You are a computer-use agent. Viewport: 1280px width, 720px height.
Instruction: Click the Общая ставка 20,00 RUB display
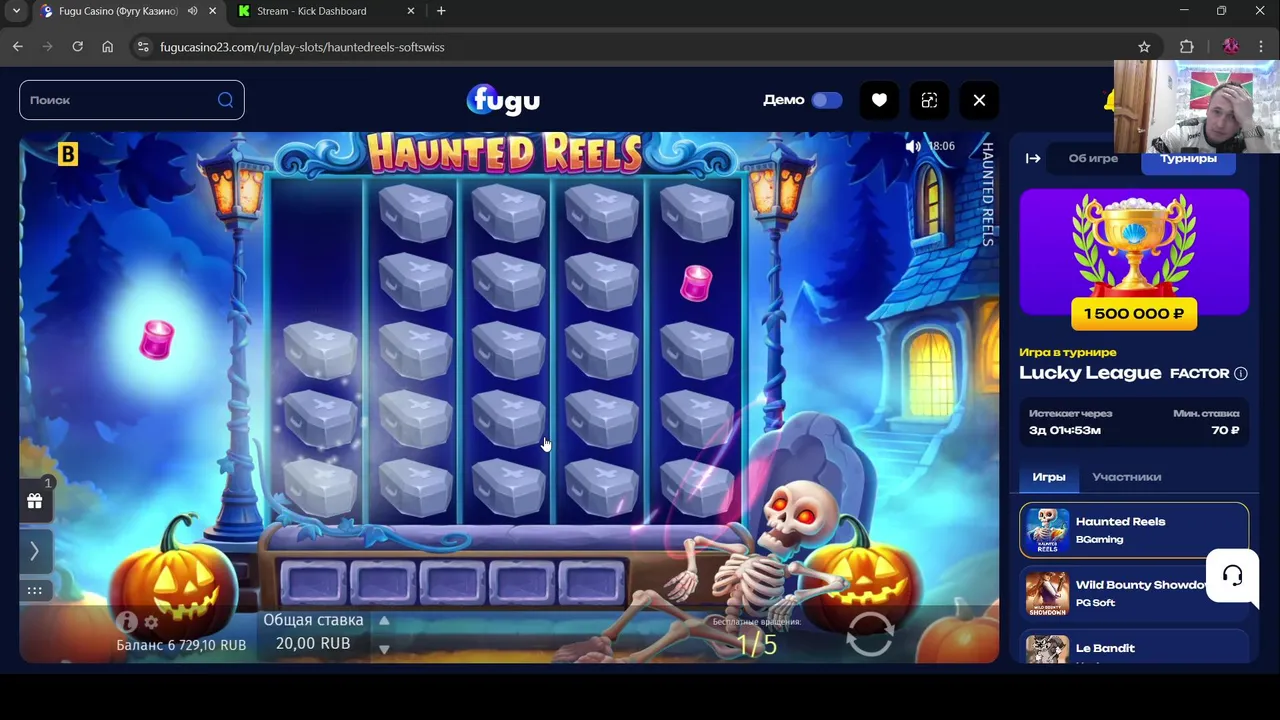[313, 632]
